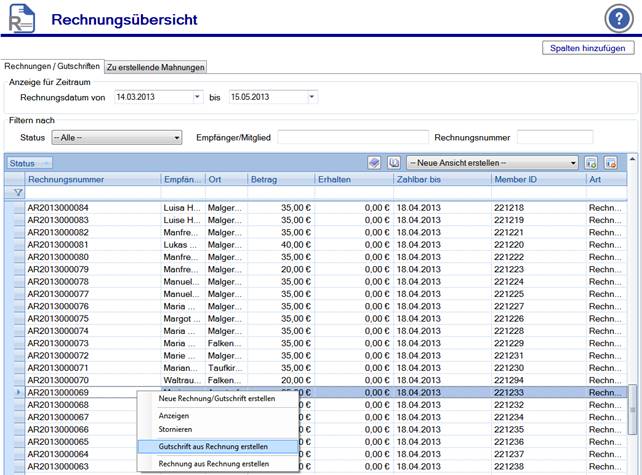Sort by the Betrag column header
The width and height of the screenshot is (642, 475).
click(281, 179)
